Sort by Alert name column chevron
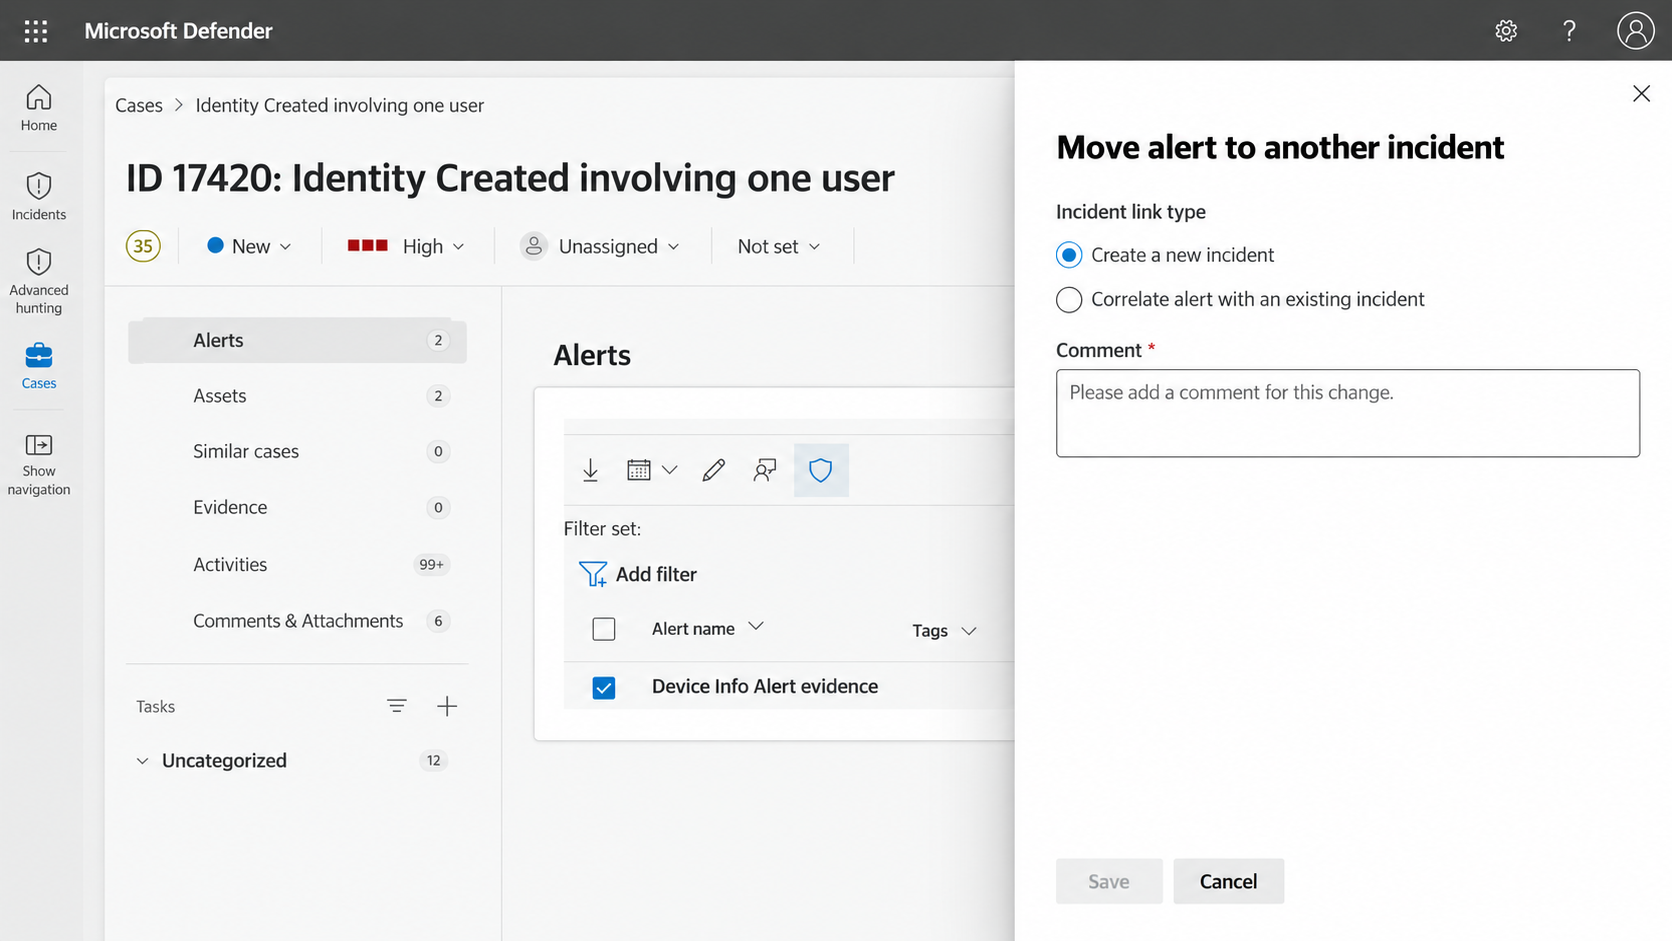Viewport: 1672px width, 941px height. 756,626
